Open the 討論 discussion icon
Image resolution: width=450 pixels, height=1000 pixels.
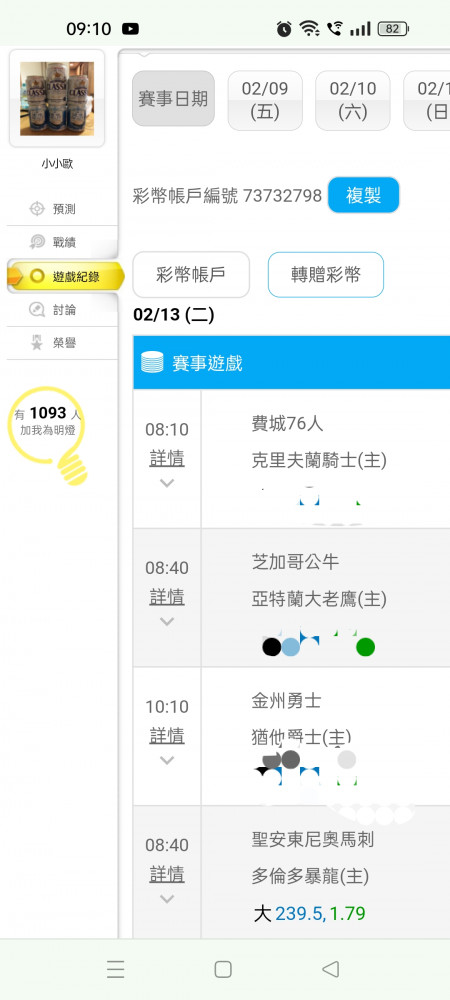(x=38, y=310)
